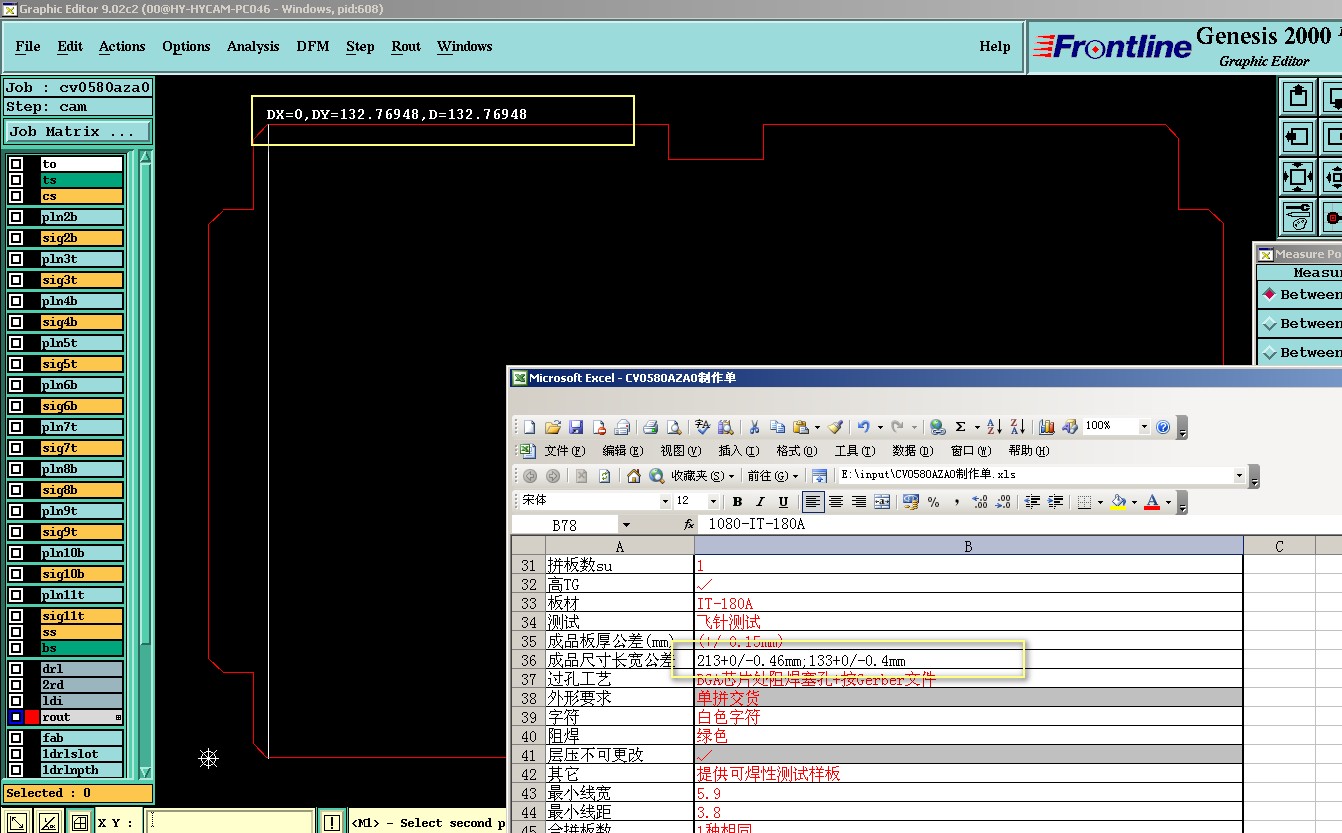Click the Excel Open folder icon
The image size is (1342, 833).
pos(553,427)
